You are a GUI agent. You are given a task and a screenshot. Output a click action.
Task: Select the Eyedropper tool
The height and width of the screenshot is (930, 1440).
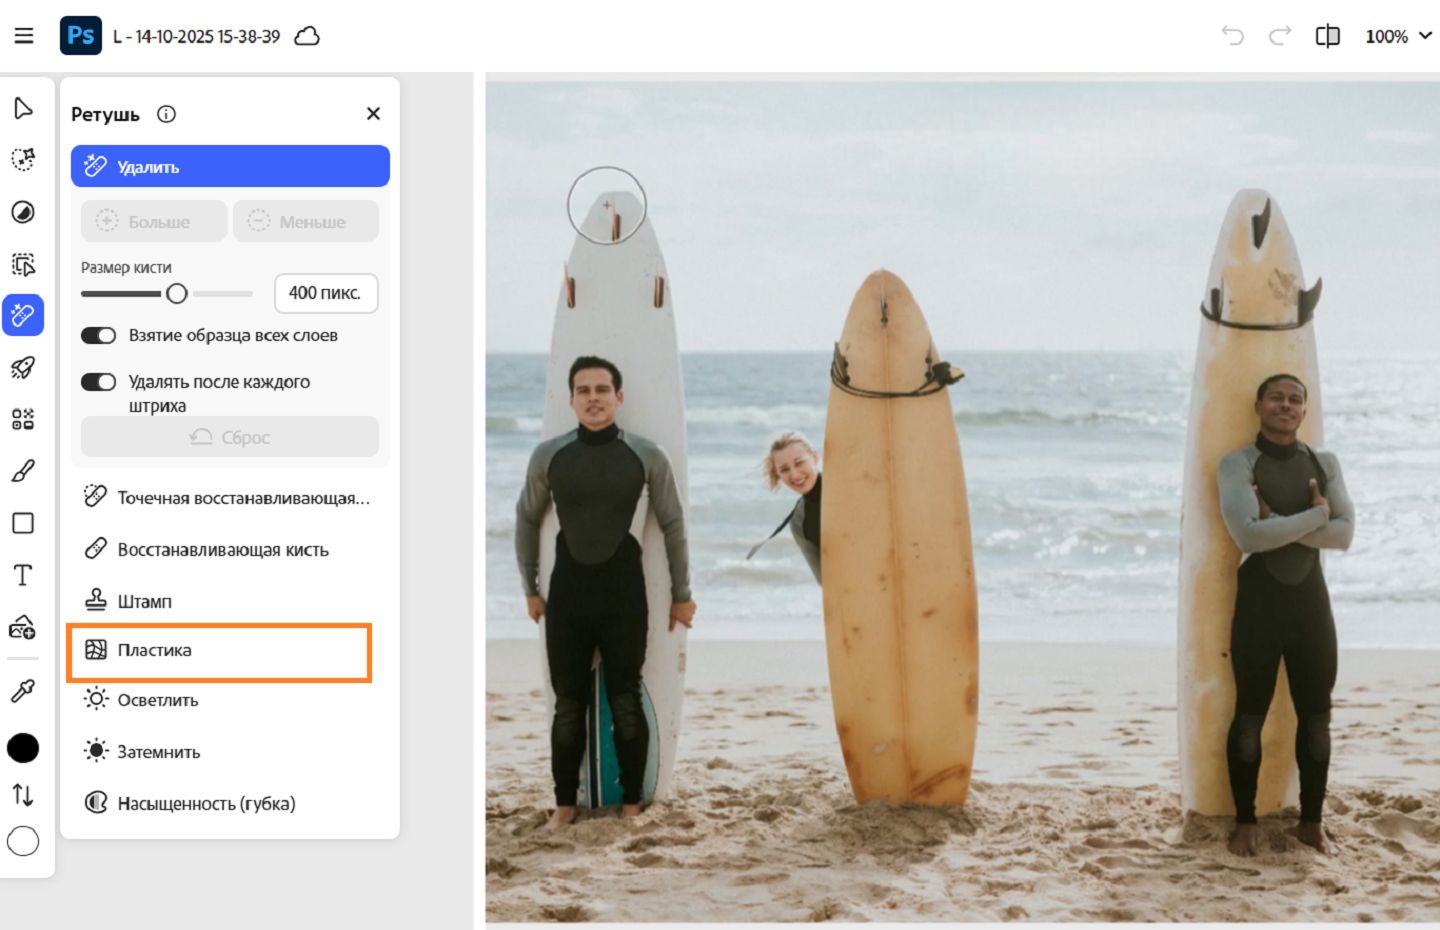(x=23, y=690)
